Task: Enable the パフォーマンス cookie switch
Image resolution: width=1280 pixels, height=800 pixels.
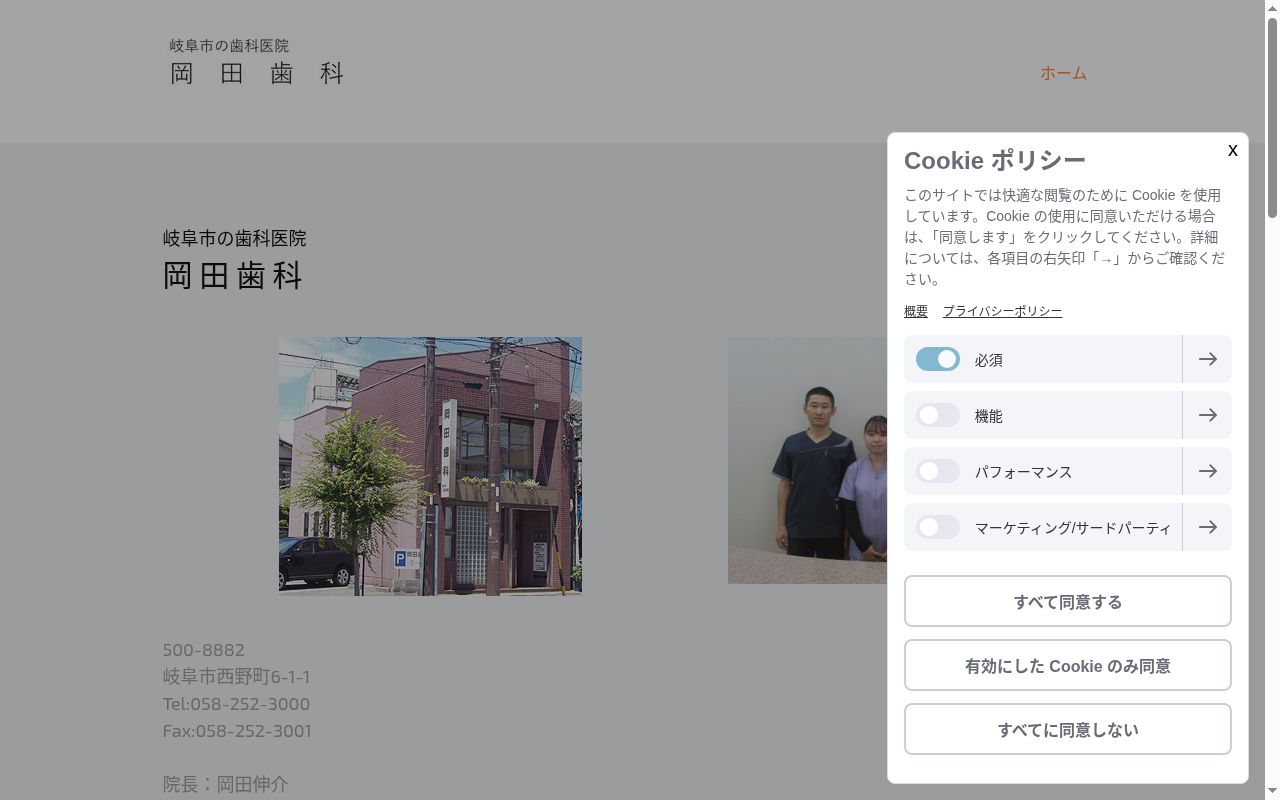Action: 938,471
